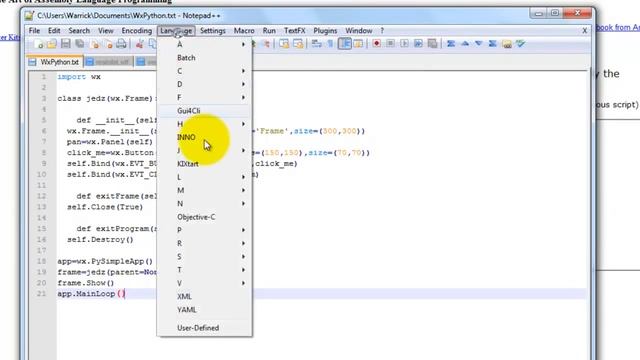Screen dimensions: 640x360
Task: Open the ? help menu
Action: pyautogui.click(x=382, y=31)
